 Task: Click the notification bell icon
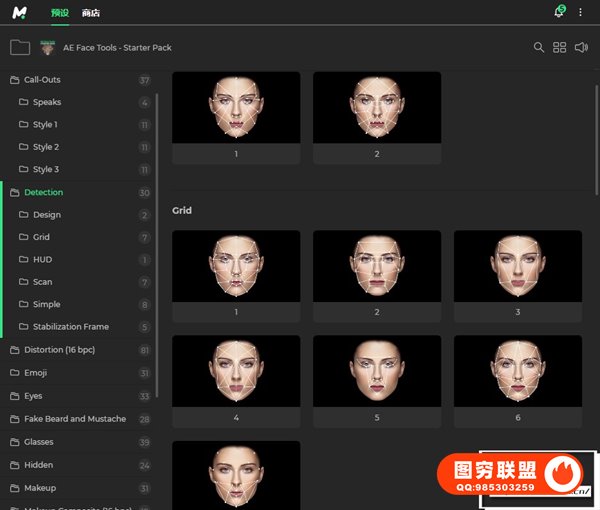(558, 12)
